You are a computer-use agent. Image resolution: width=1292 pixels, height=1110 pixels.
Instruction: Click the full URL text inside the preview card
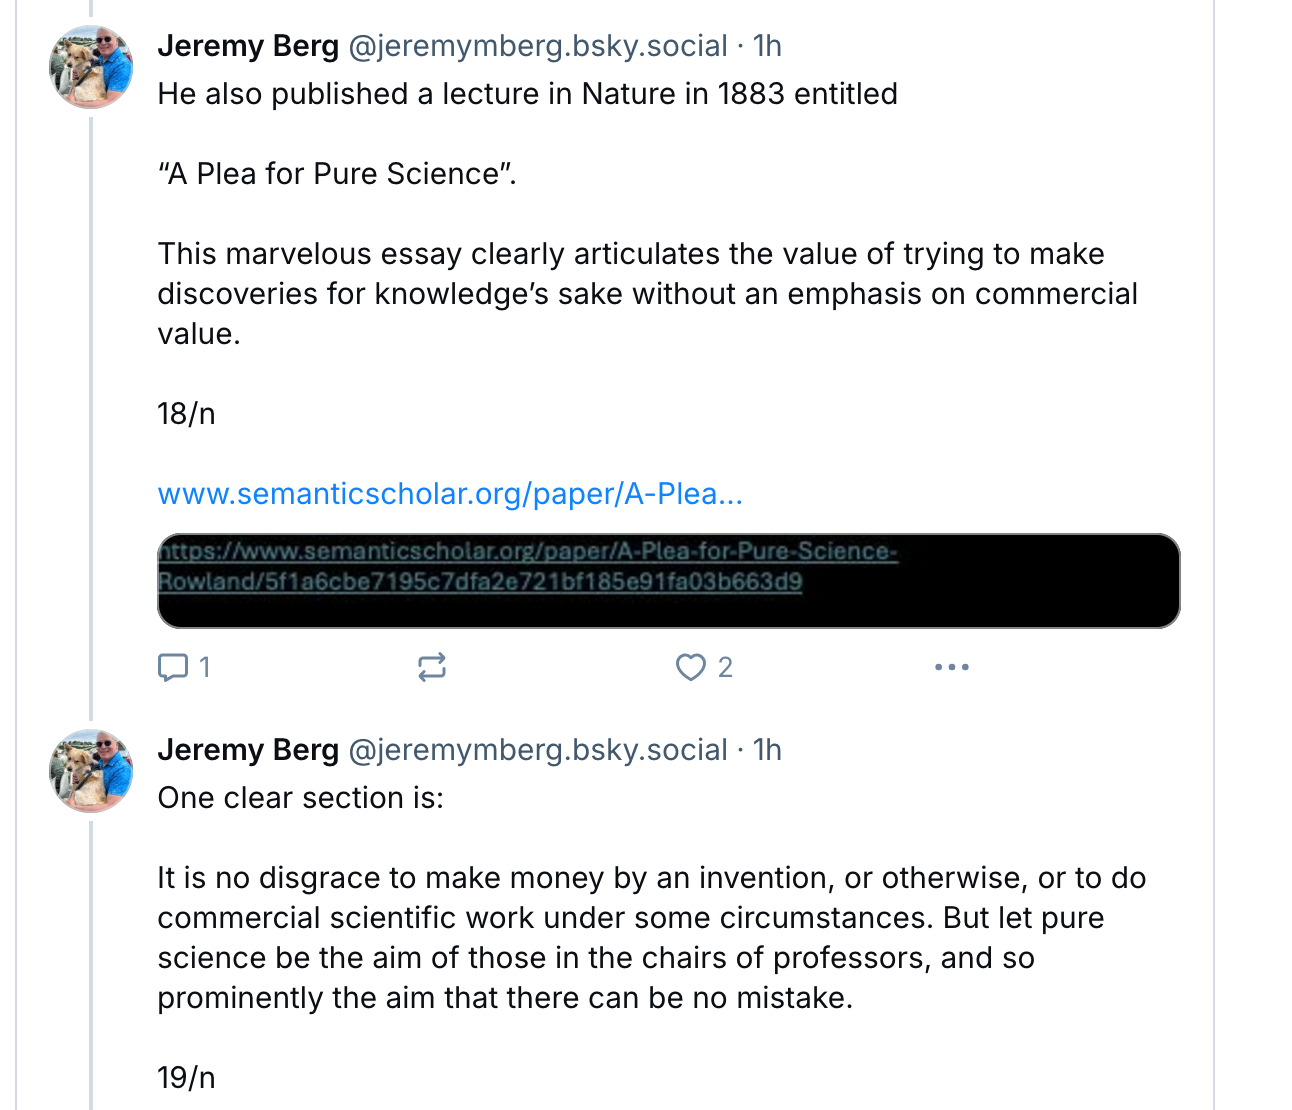coord(527,566)
